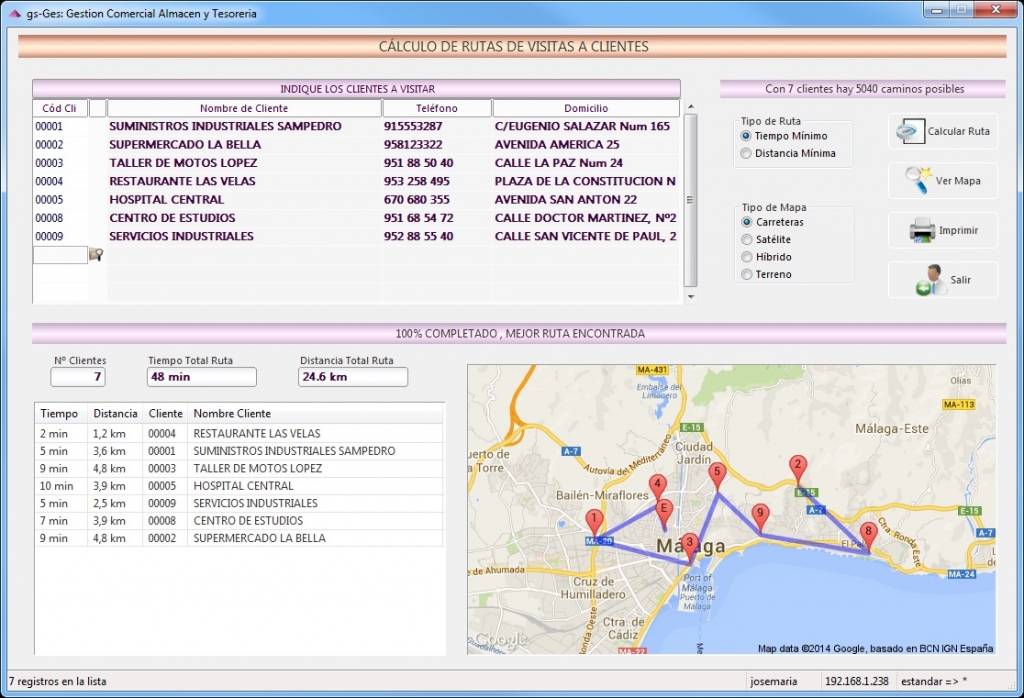Enable the Terreno map type
The height and width of the screenshot is (698, 1024).
pos(746,274)
